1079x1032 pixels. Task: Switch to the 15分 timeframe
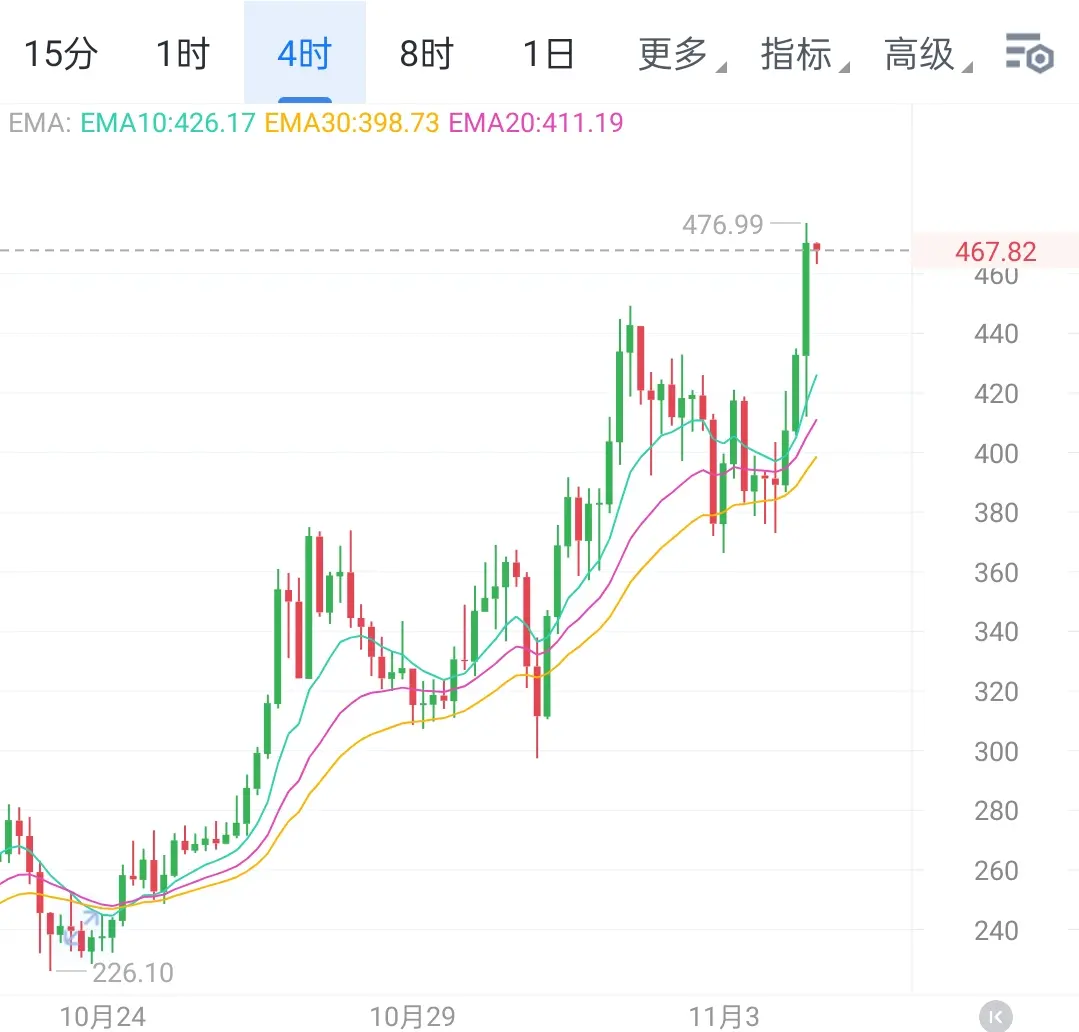click(x=61, y=54)
